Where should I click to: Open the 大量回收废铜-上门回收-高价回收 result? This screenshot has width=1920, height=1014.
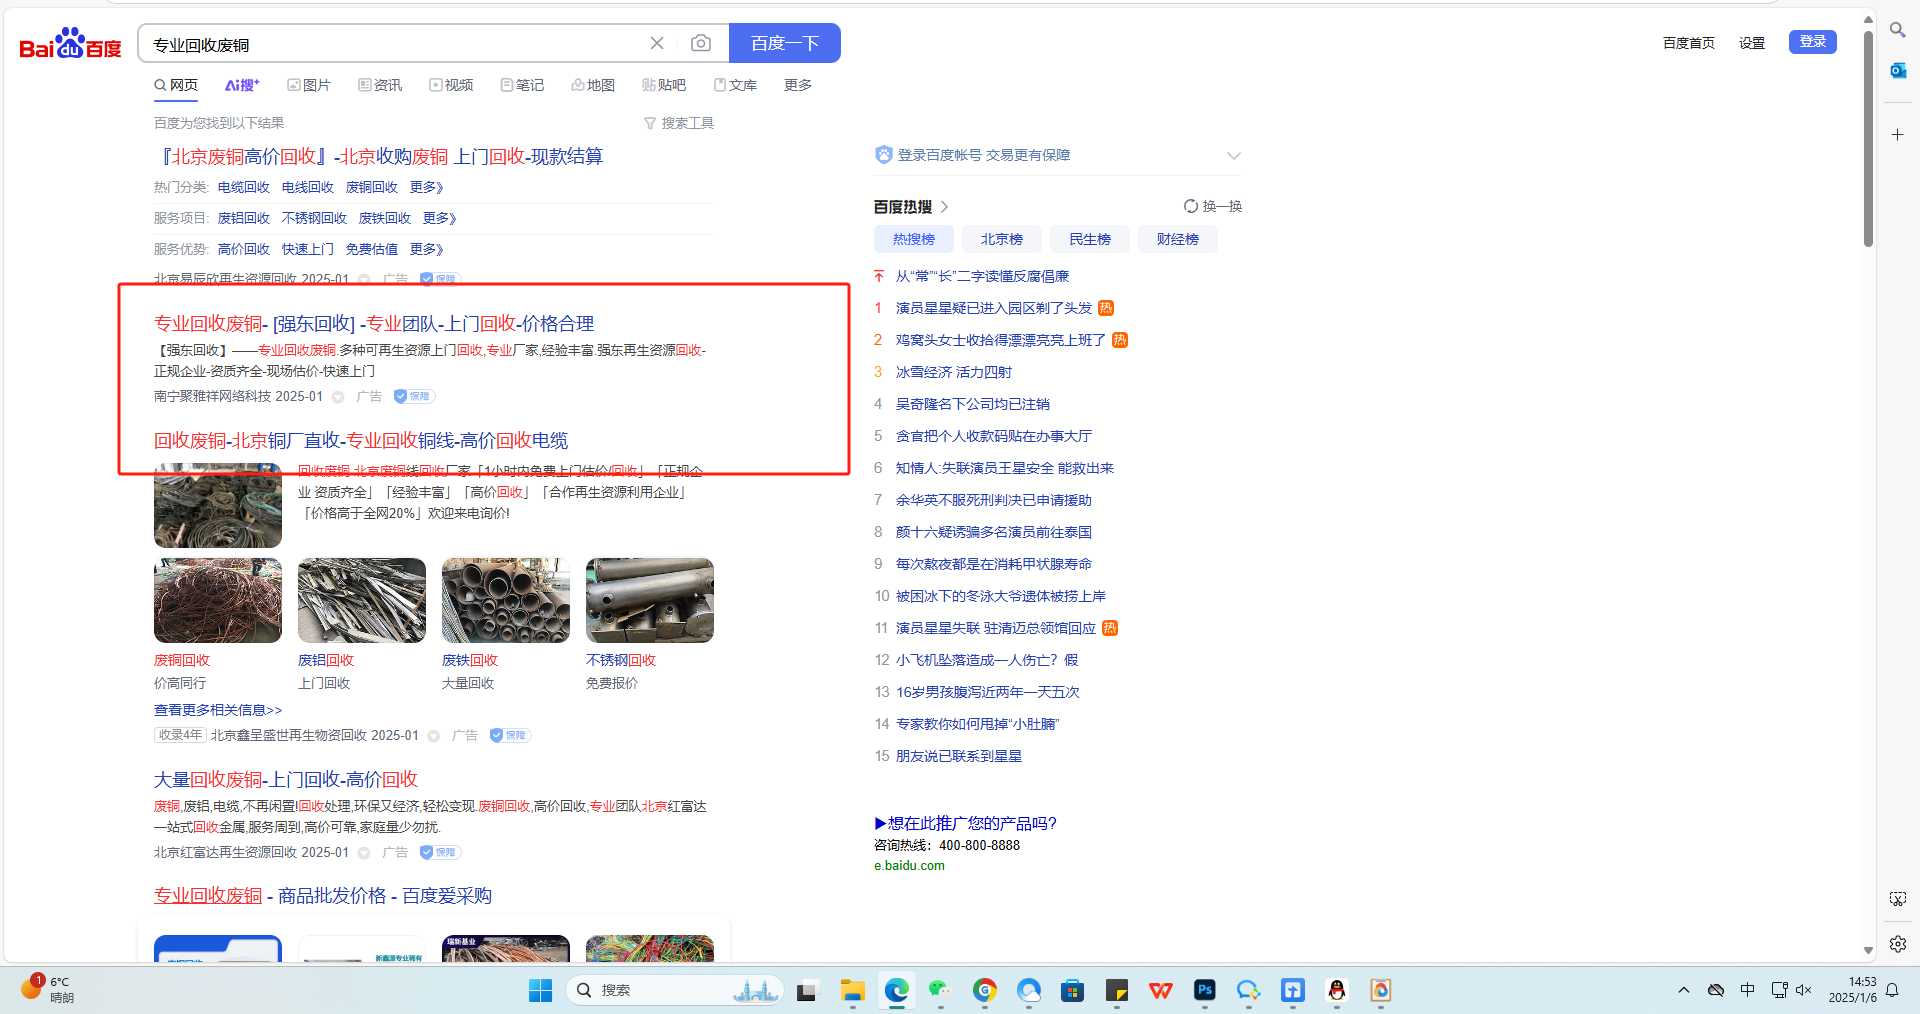pos(286,779)
